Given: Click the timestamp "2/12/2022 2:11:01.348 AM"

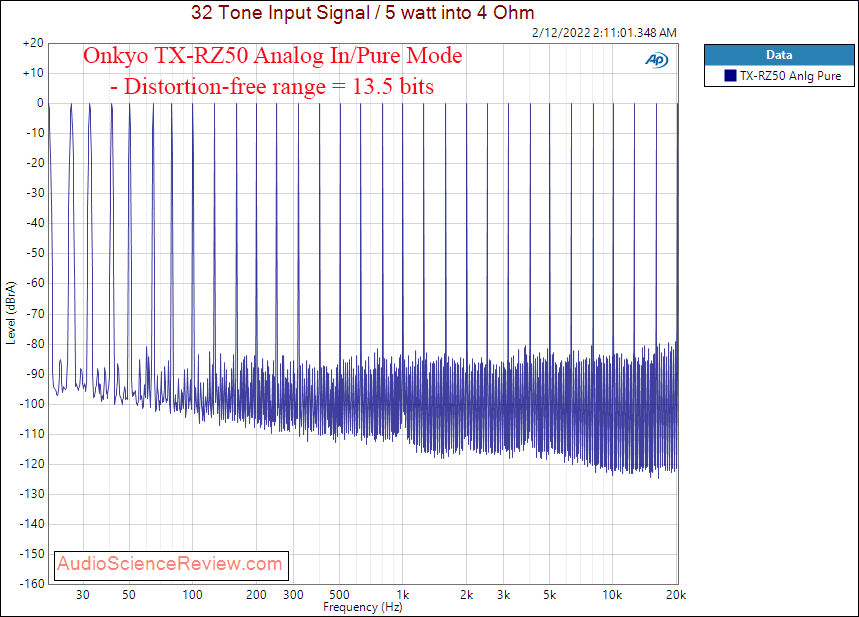Looking at the screenshot, I should (604, 33).
